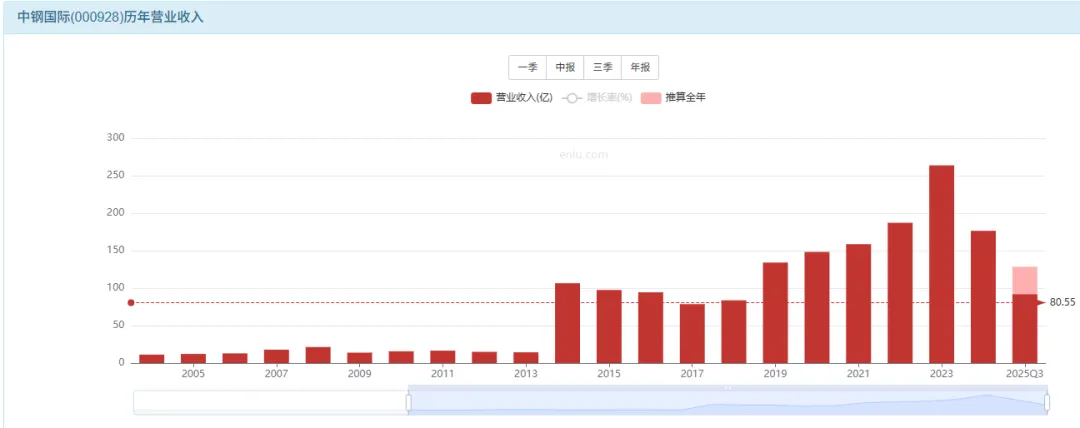1080x428 pixels.
Task: Click the pink projected full-year 2025 bar
Action: 1025,281
